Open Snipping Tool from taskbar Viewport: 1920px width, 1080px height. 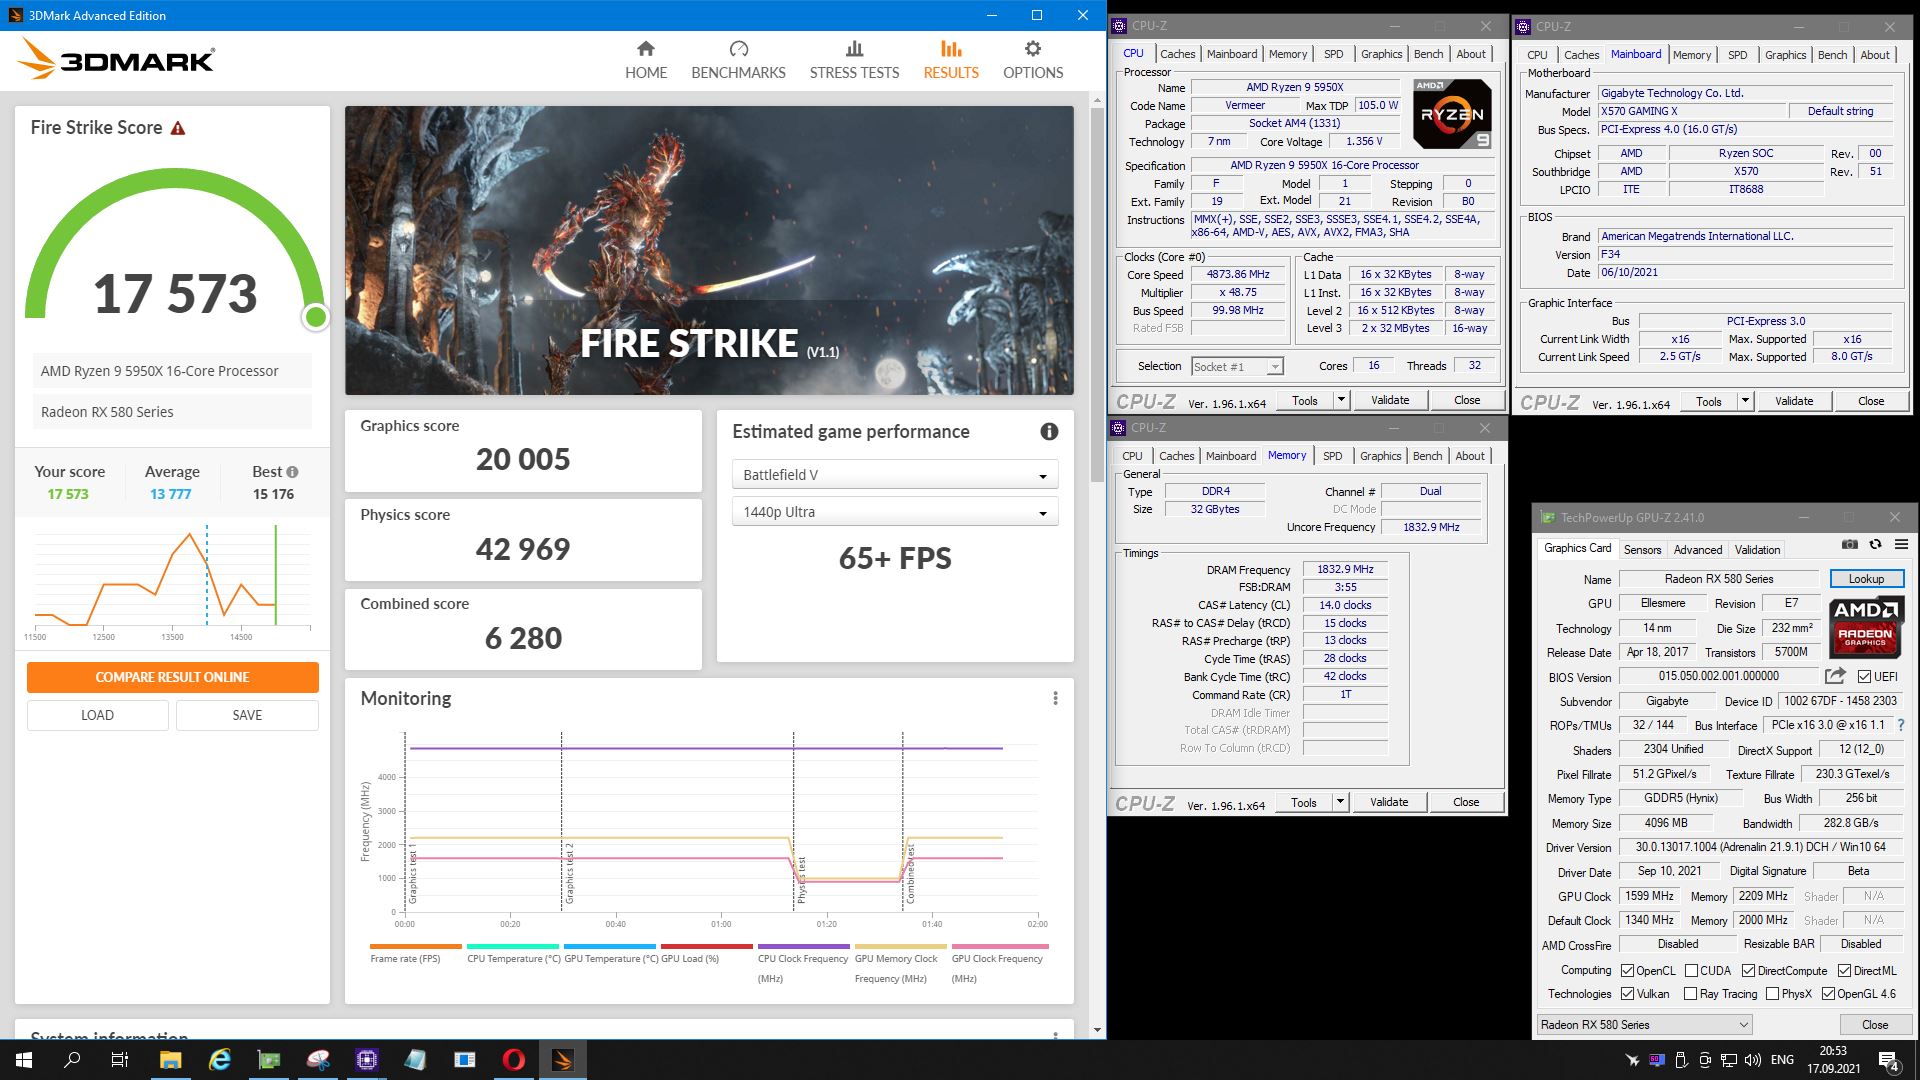(x=318, y=1060)
